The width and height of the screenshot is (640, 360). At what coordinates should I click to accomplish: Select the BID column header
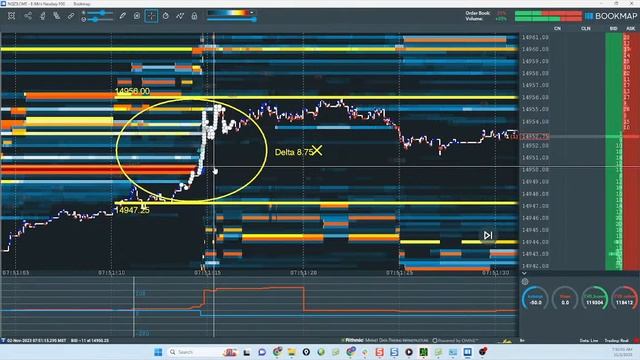click(613, 29)
